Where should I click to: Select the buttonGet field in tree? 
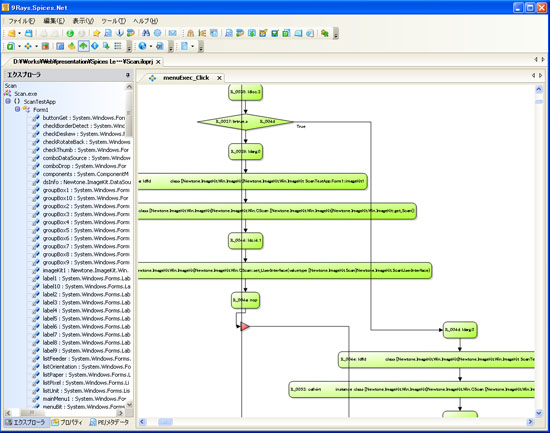pyautogui.click(x=83, y=118)
